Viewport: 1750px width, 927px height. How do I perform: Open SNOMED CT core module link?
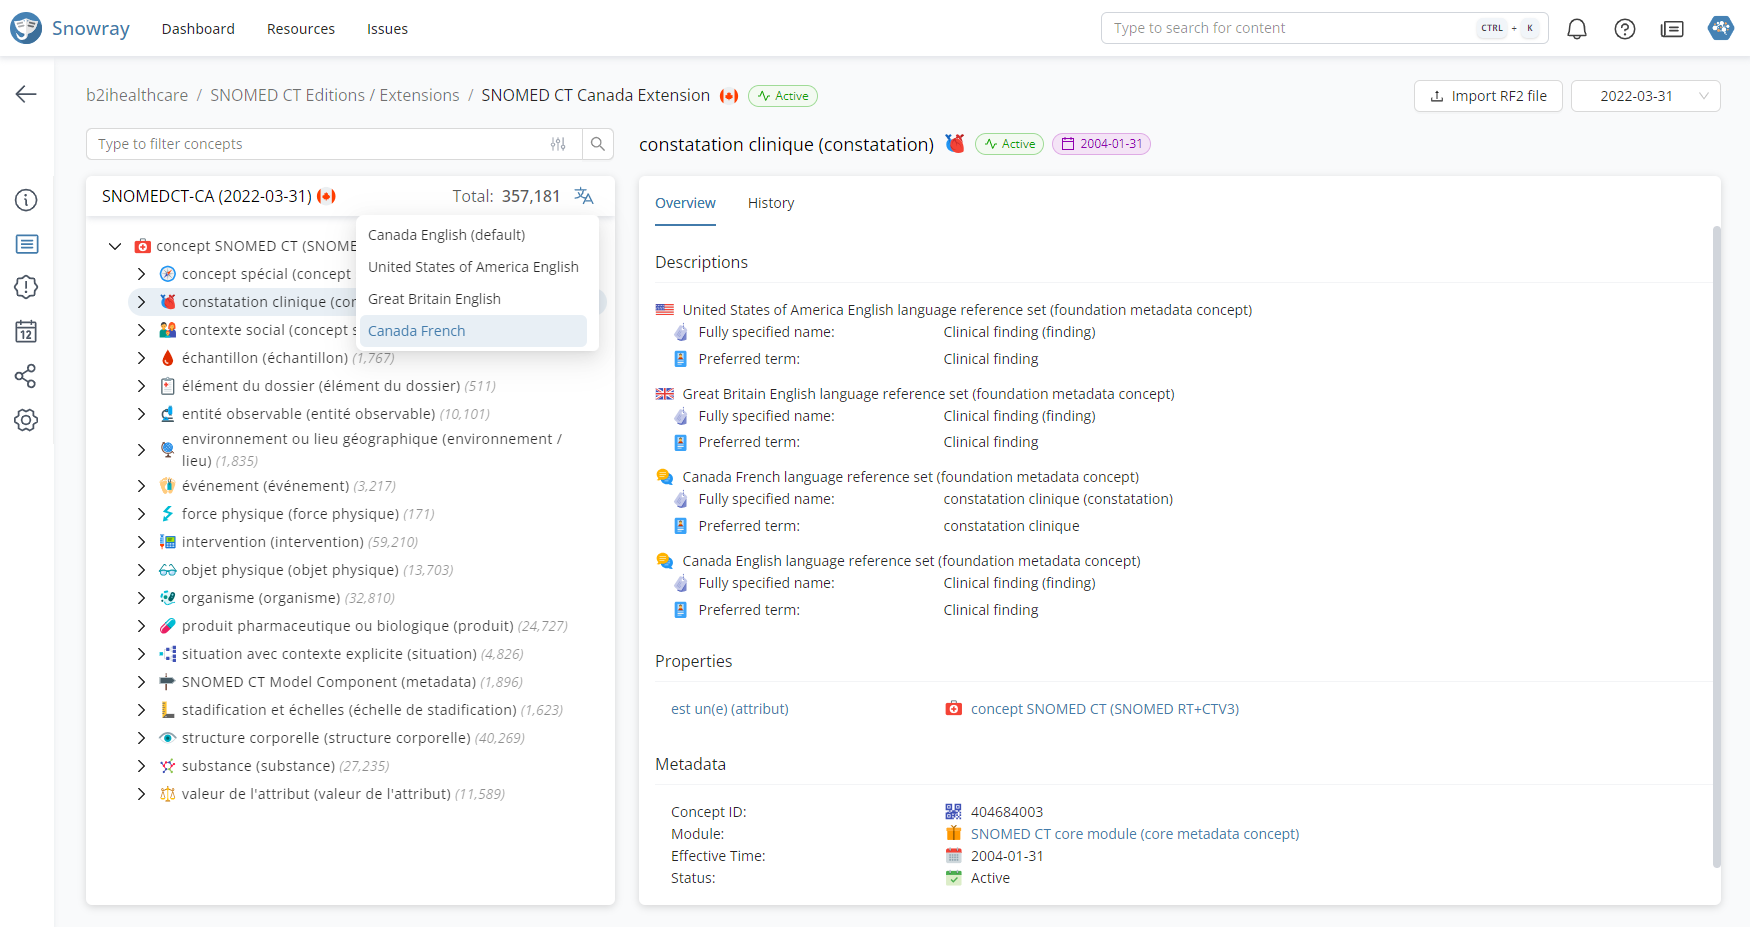point(1134,834)
